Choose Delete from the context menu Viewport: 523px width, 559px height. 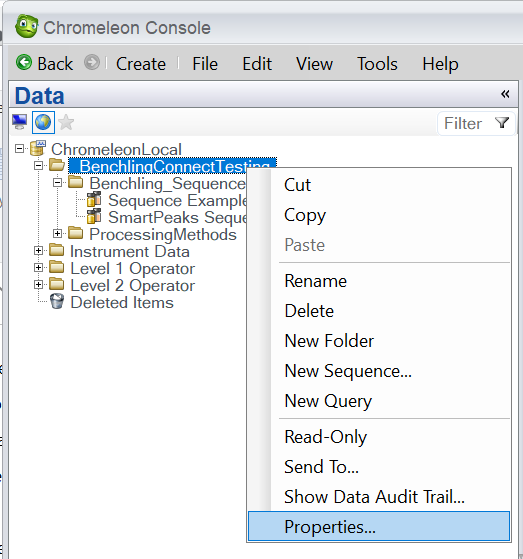[379, 311]
